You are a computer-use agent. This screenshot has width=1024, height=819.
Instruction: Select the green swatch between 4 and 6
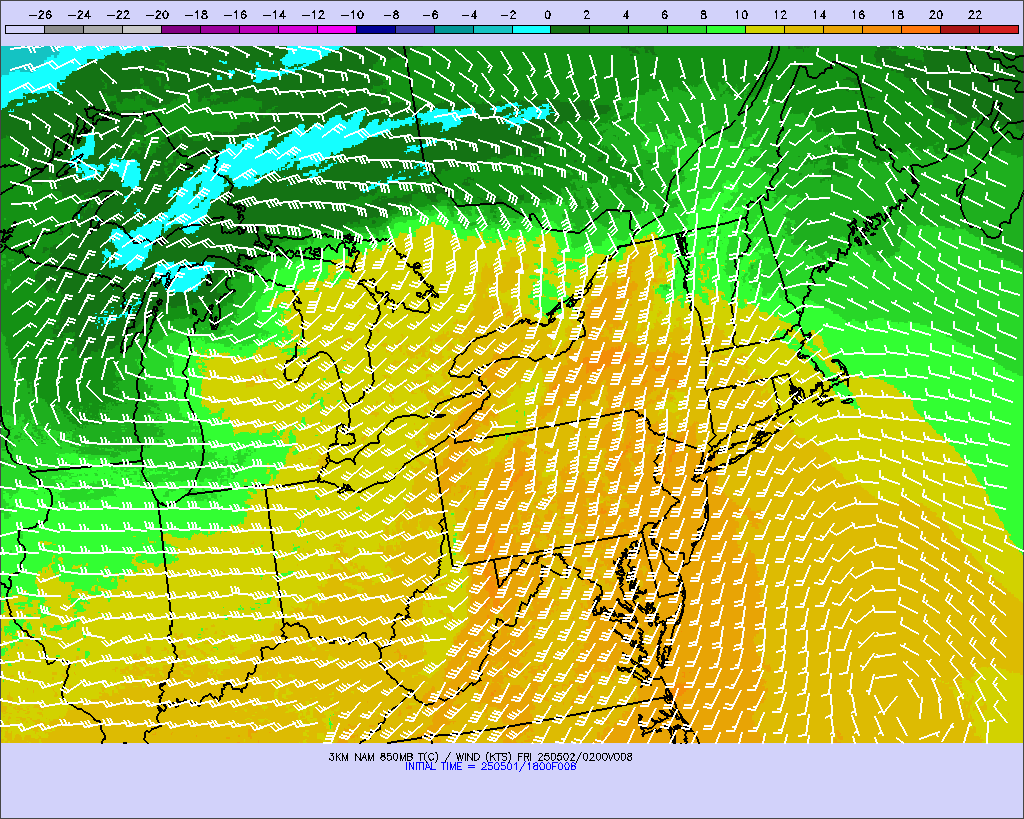click(x=648, y=29)
